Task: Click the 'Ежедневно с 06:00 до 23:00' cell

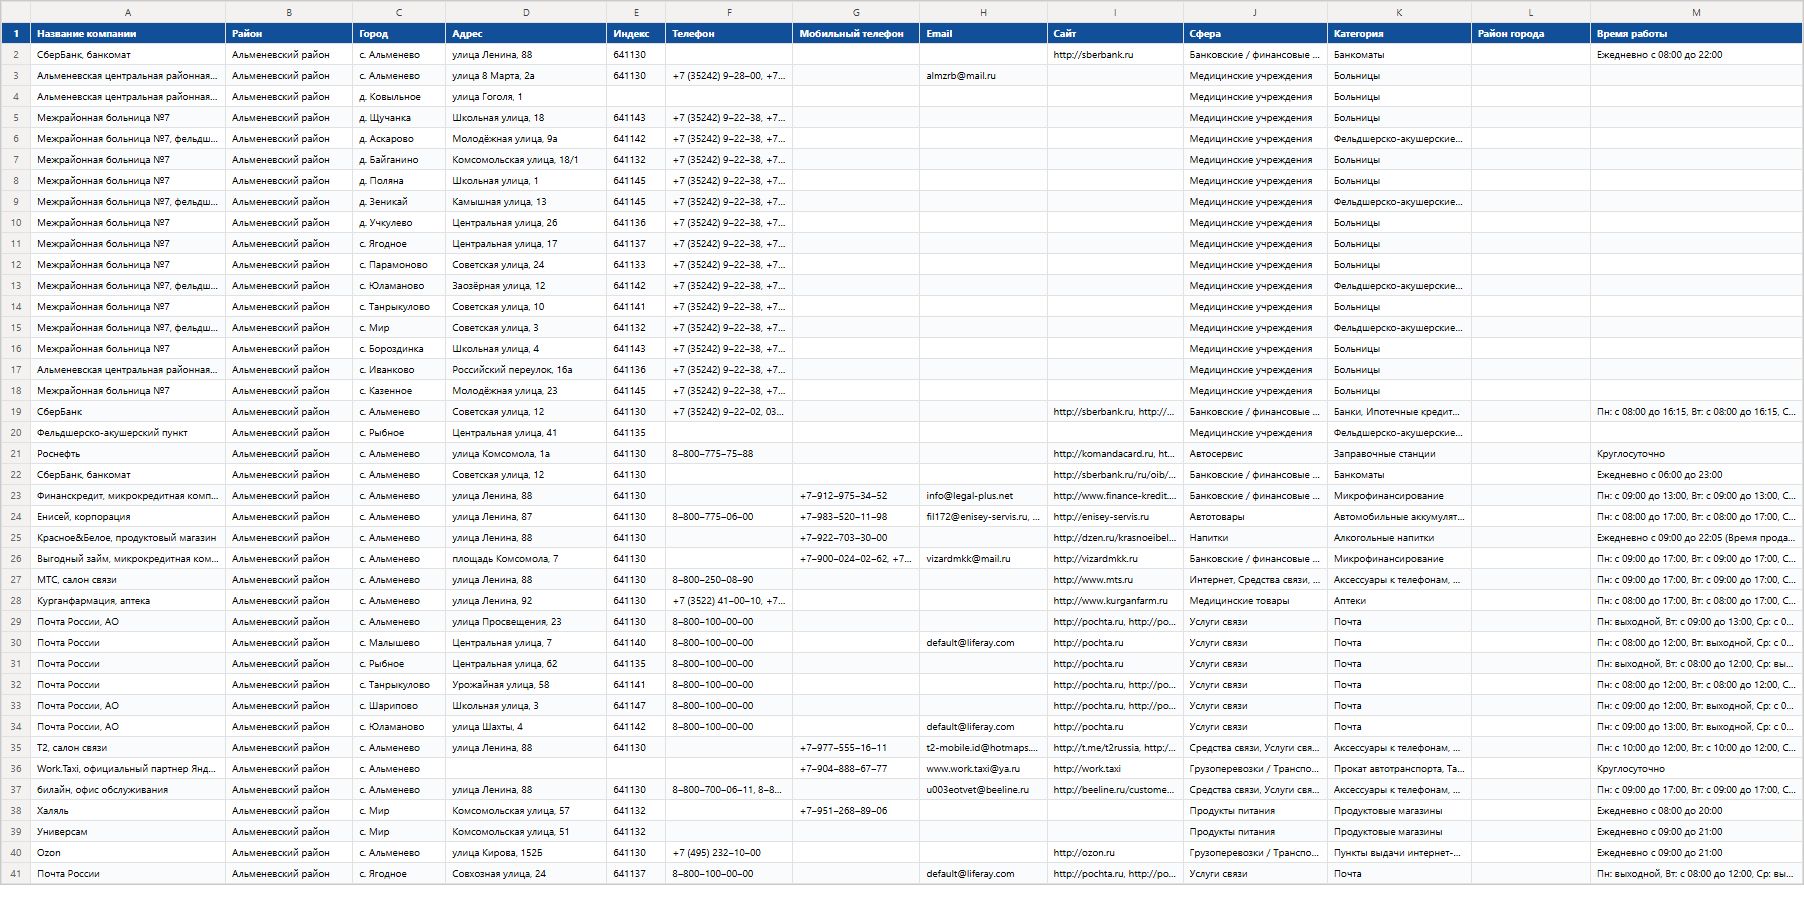Action: point(1696,475)
